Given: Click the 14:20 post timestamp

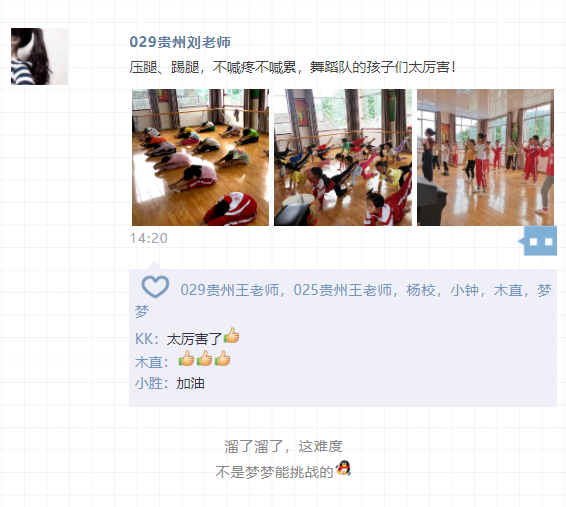Looking at the screenshot, I should (148, 238).
